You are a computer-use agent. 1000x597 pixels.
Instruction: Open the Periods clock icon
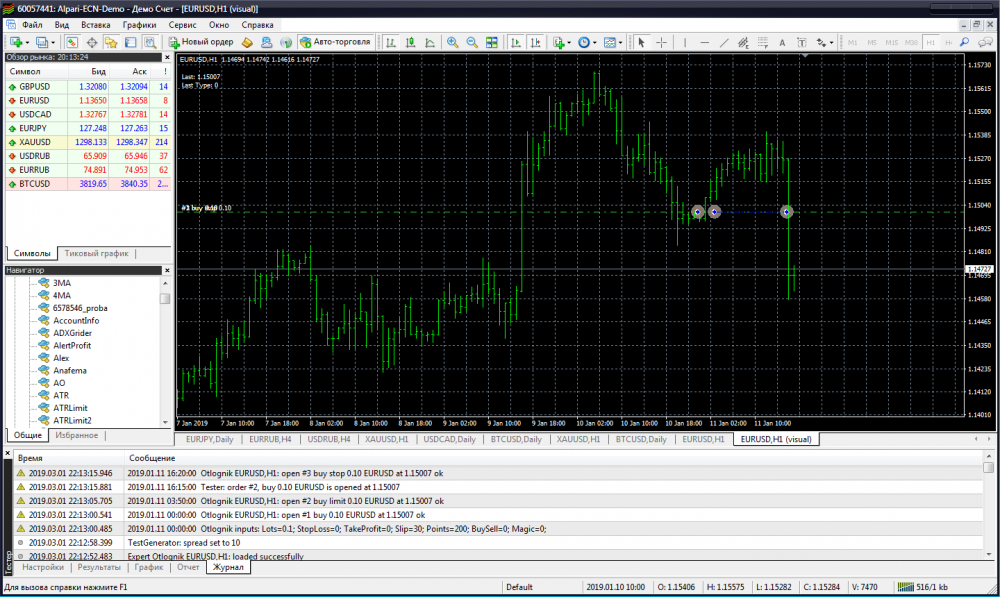(584, 42)
